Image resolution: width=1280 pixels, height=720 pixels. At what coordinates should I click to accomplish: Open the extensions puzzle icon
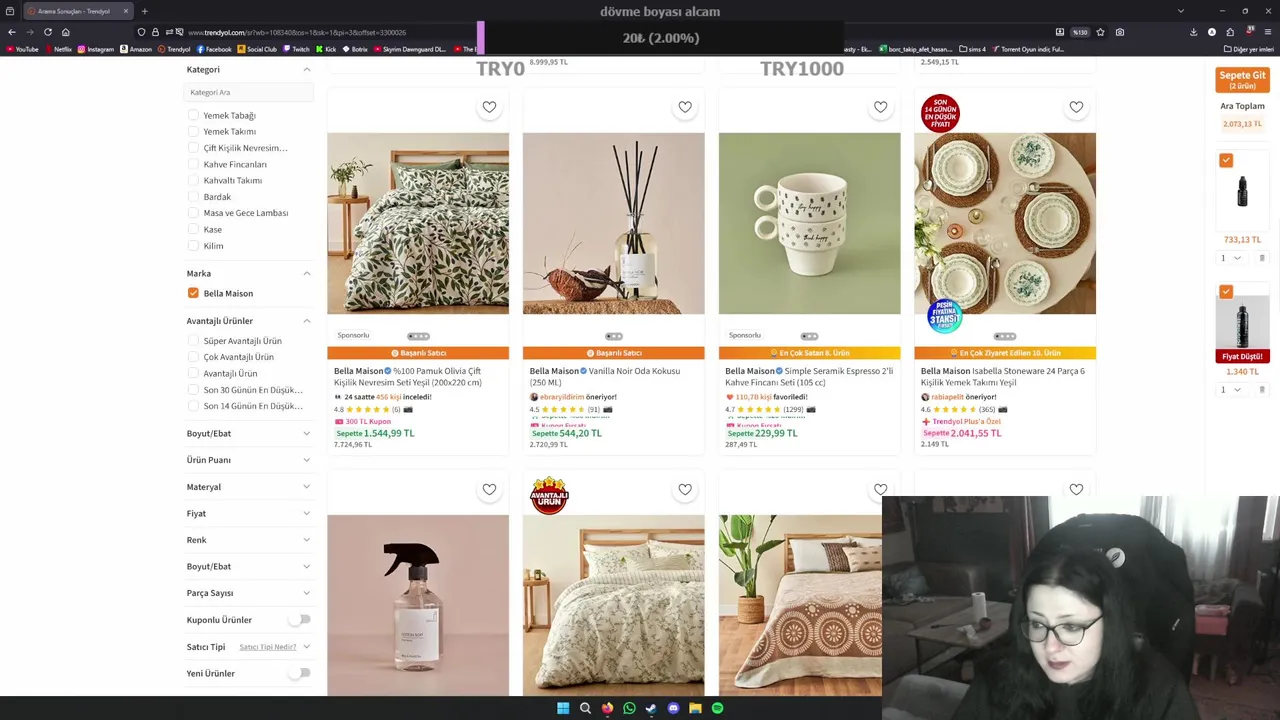[x=1230, y=32]
